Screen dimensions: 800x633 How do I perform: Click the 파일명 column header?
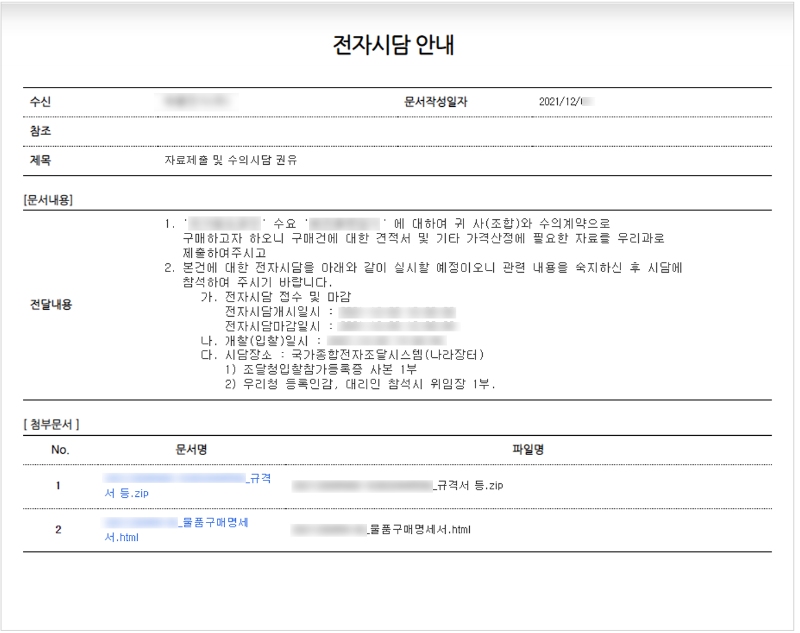point(524,448)
